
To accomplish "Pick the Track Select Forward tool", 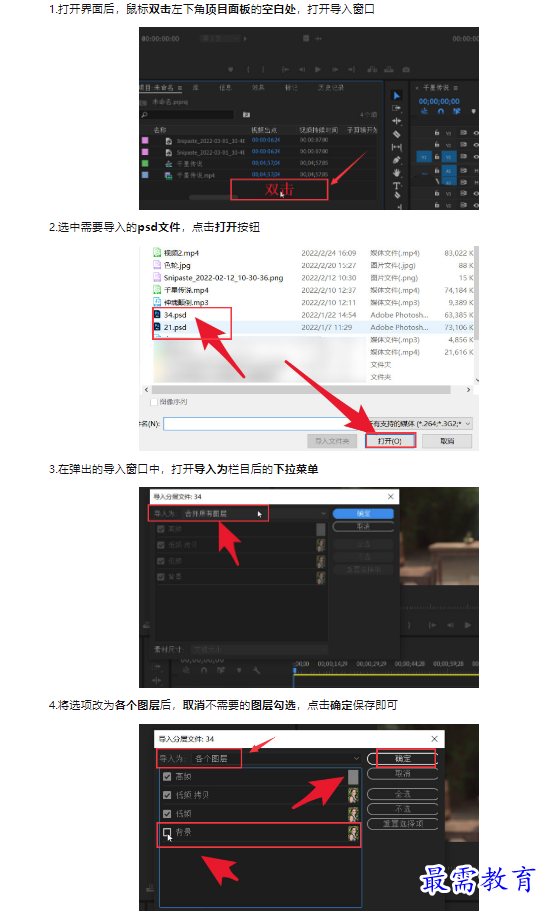I will 397,108.
